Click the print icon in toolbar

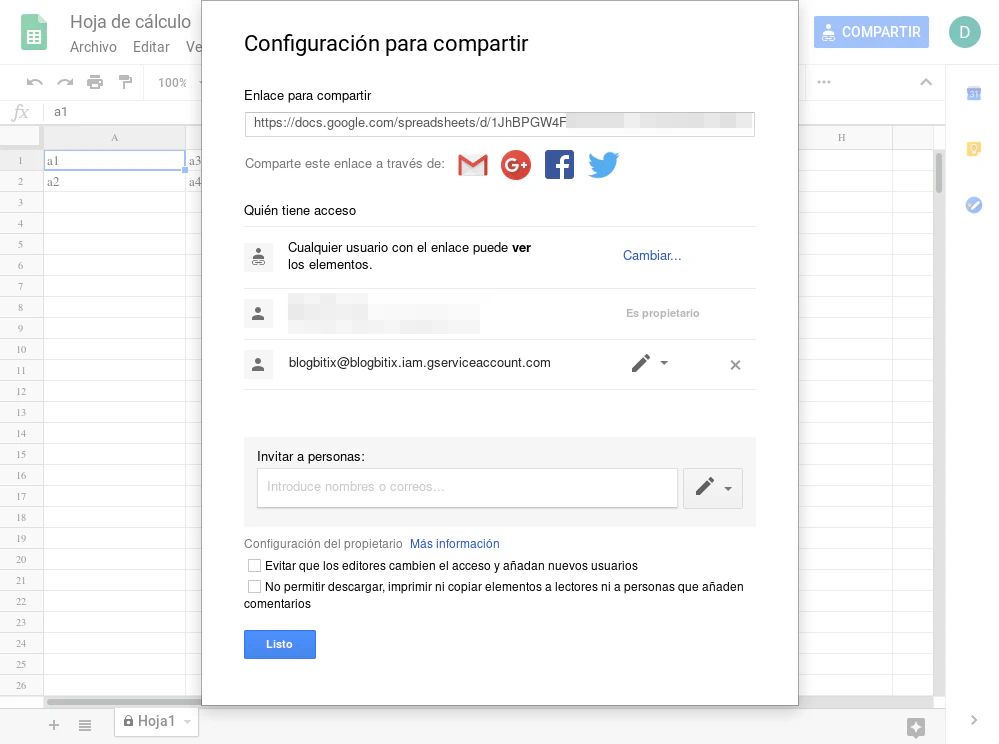(95, 82)
